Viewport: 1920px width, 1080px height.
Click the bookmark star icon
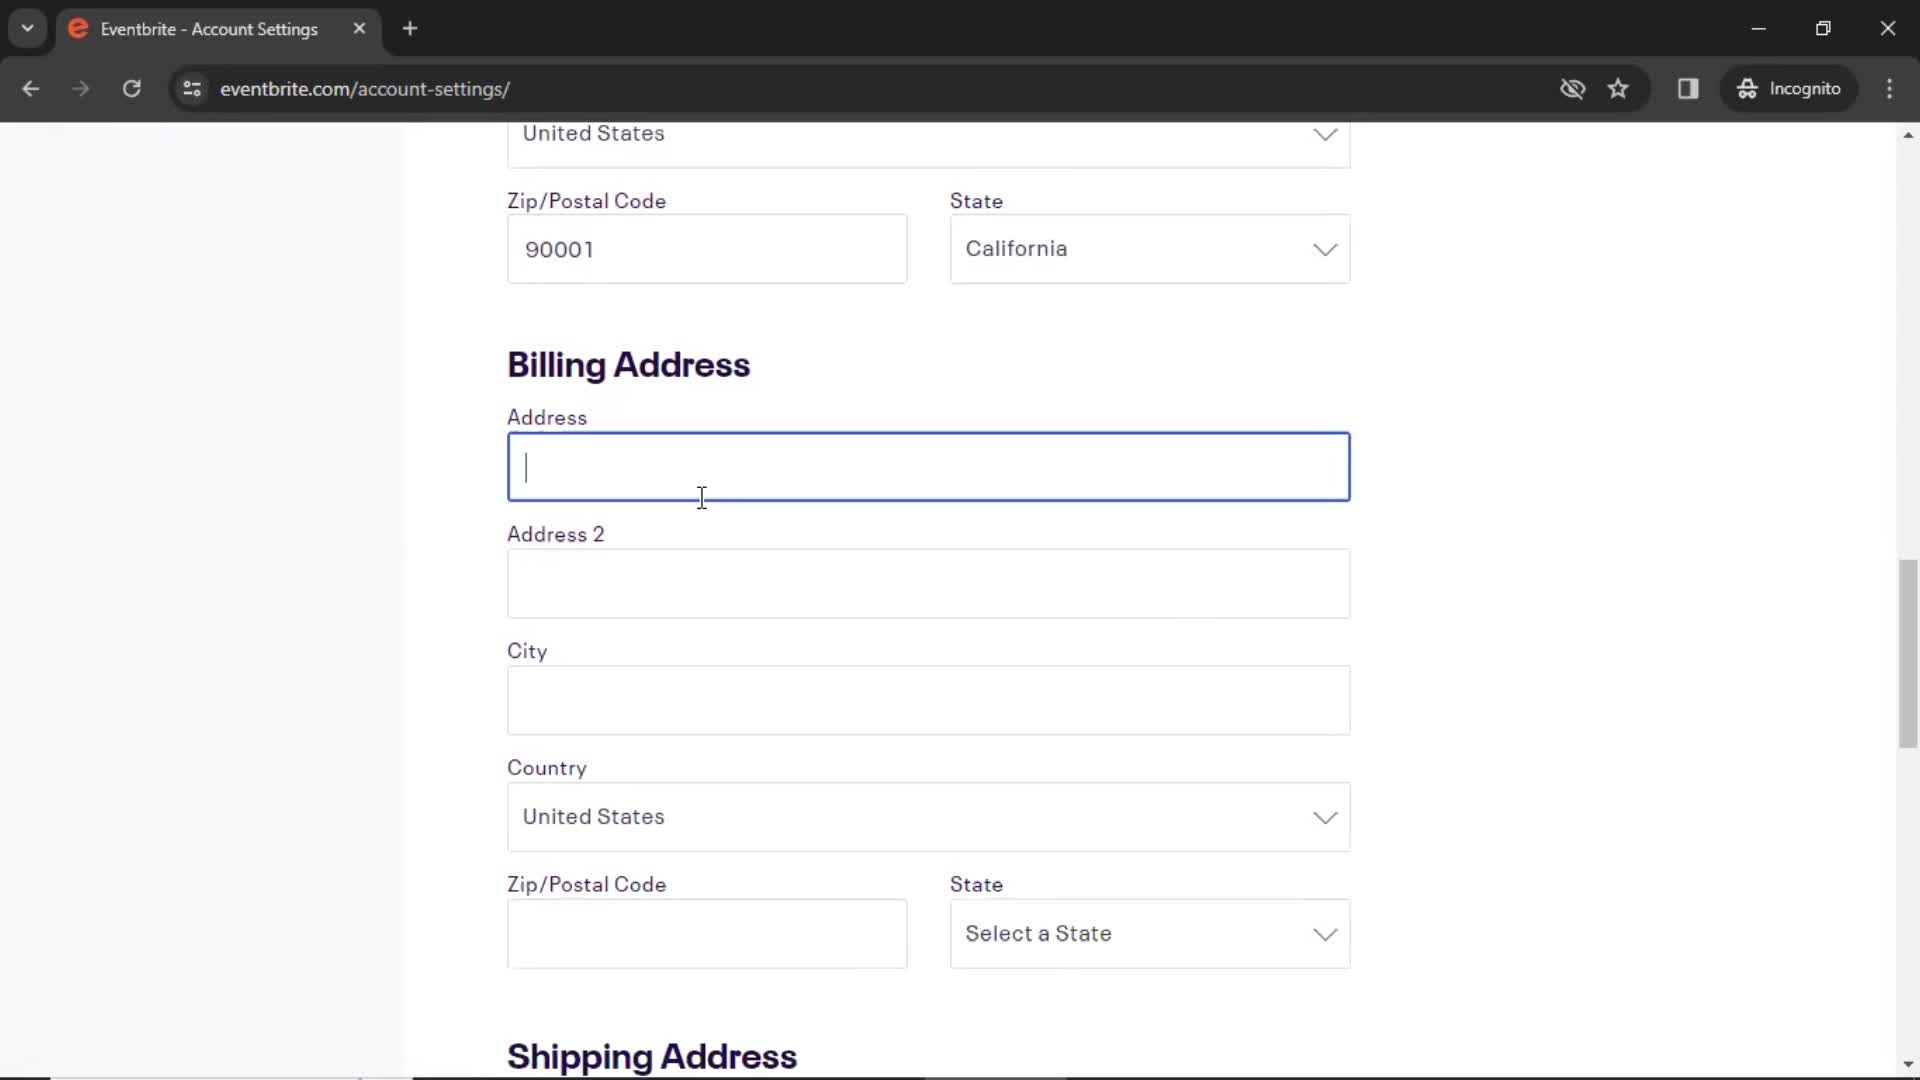[1619, 88]
